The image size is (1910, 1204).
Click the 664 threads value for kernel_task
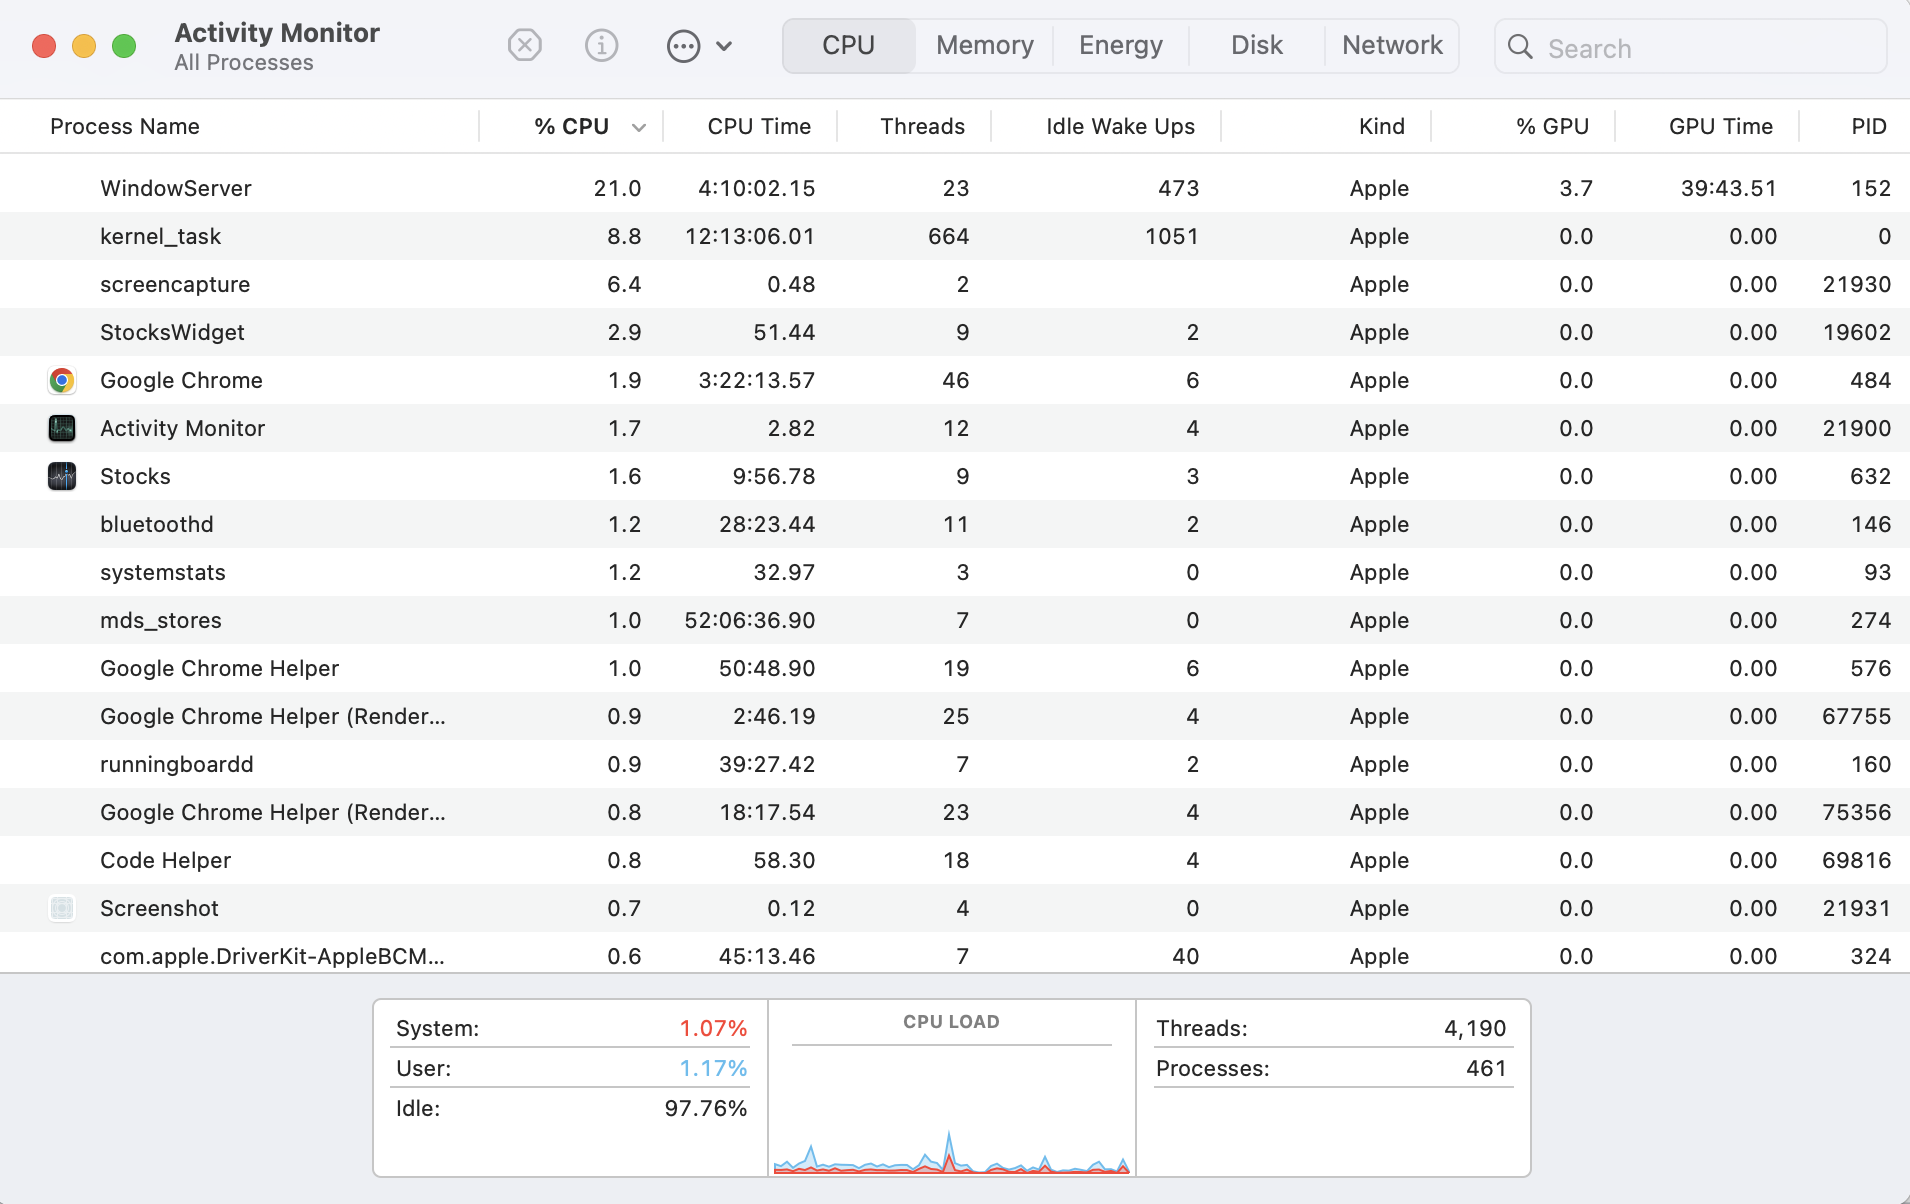tap(948, 236)
